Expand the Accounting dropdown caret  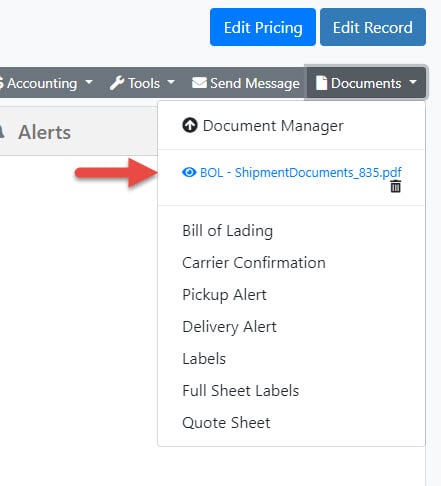89,81
